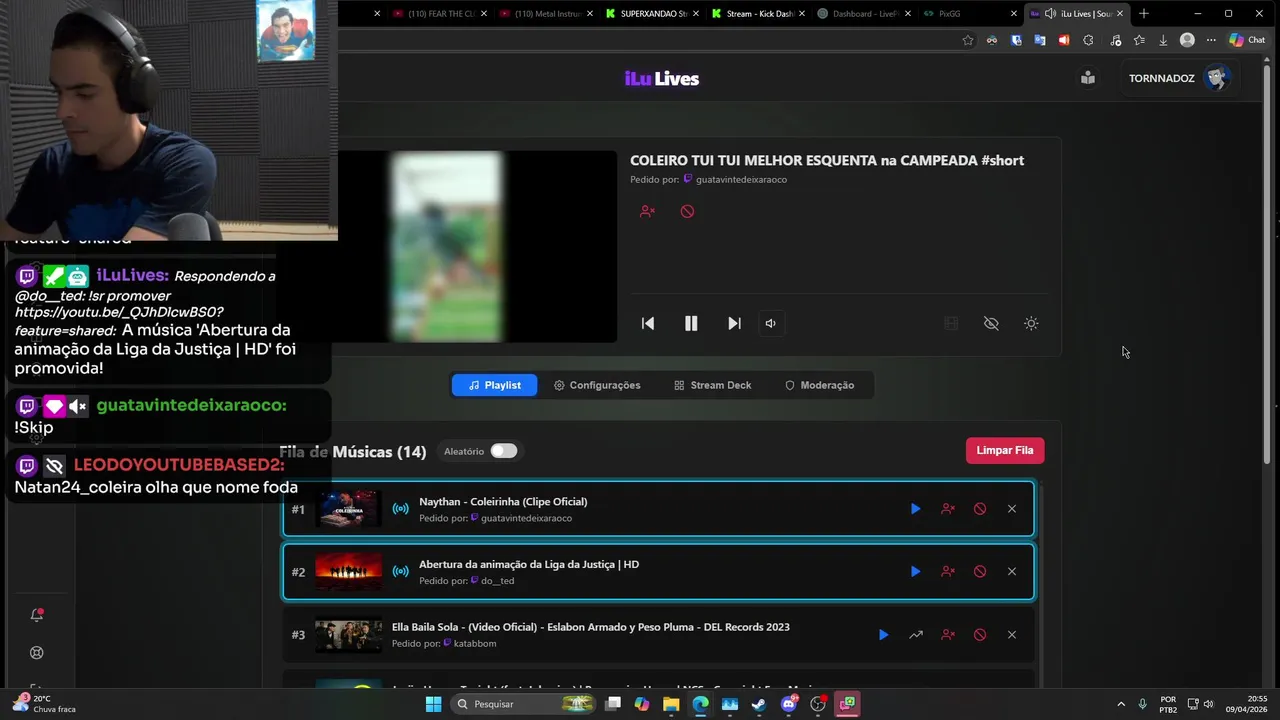
Task: Click the weather widget showing 20°C Chuva fraca
Action: tap(44, 704)
